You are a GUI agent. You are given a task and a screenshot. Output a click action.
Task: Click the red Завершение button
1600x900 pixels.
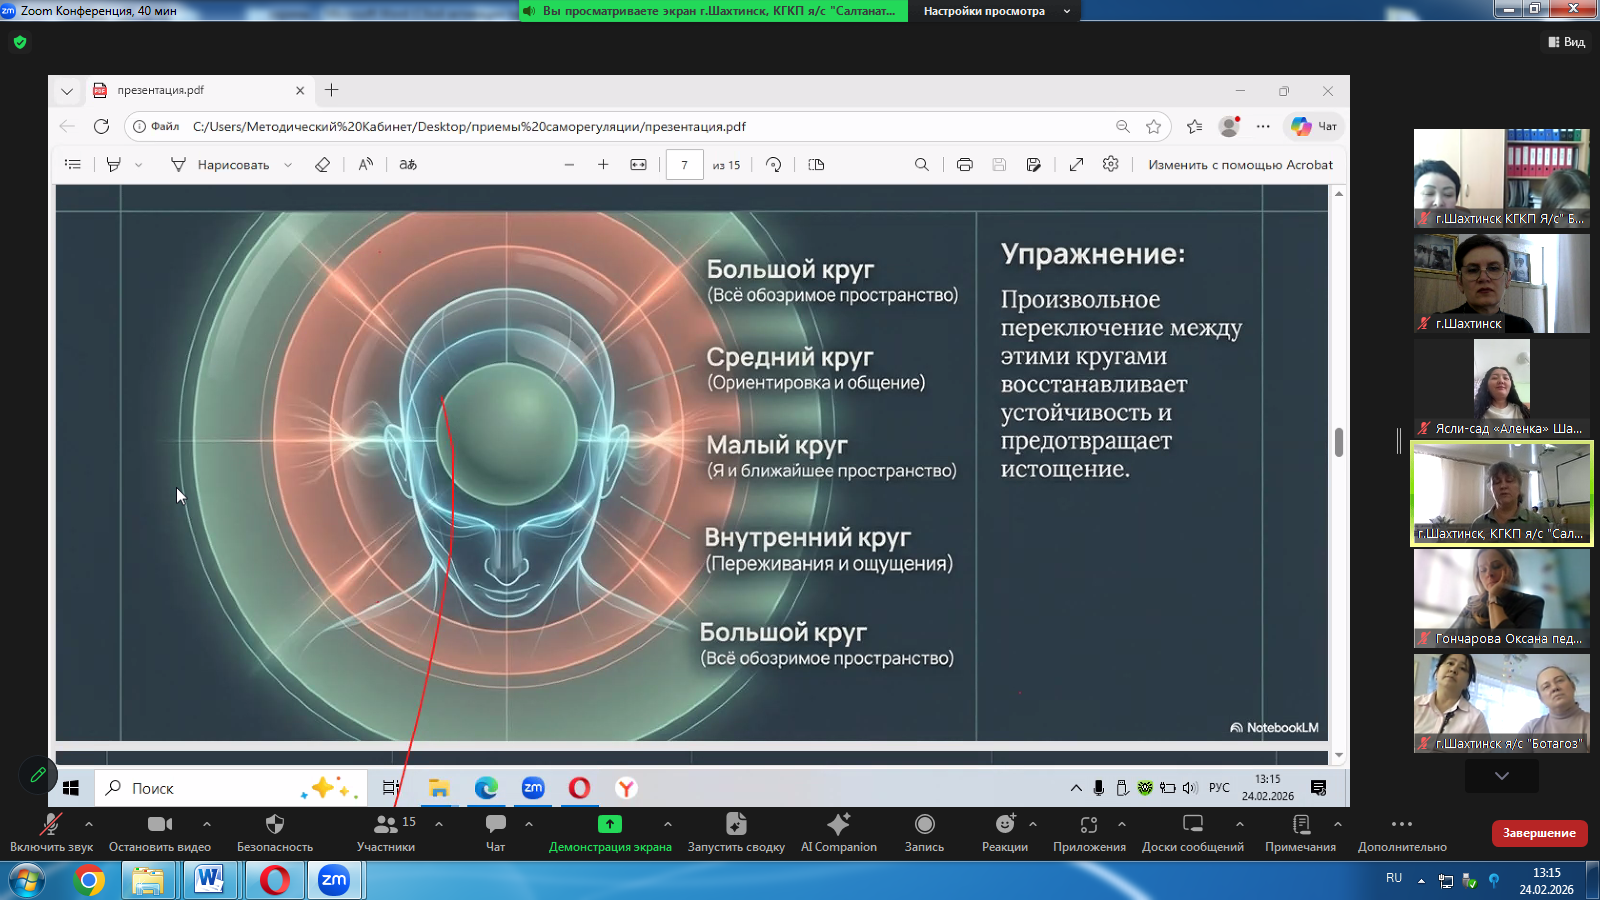(x=1539, y=833)
